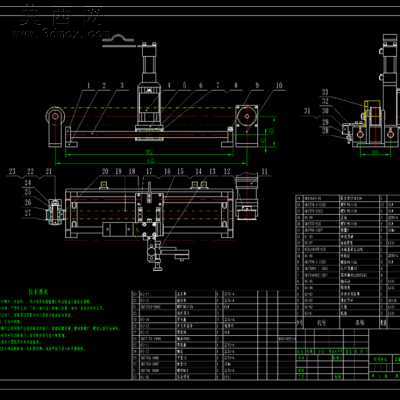Click the green technical requirements heading
400x400 pixels.
(38, 292)
